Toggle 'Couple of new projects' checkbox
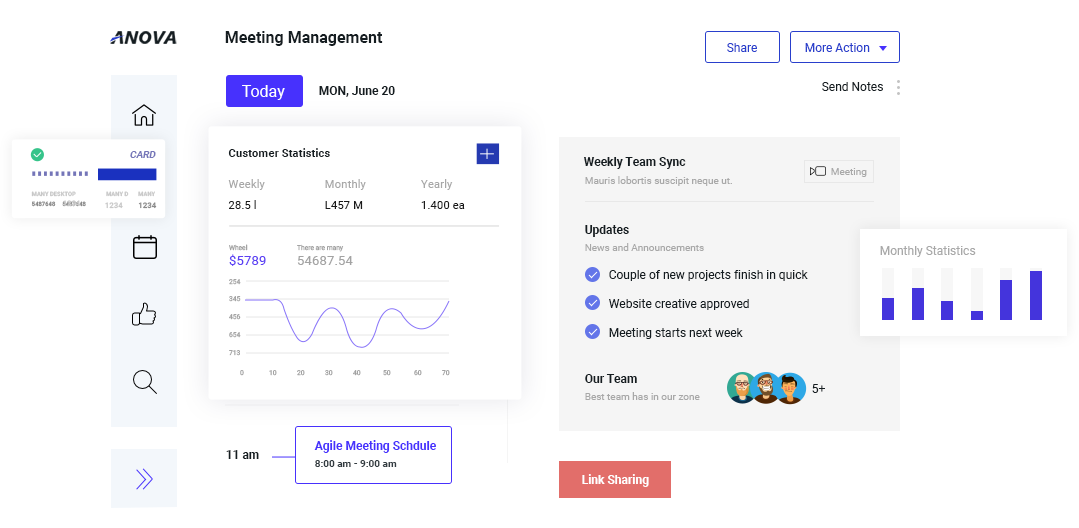The width and height of the screenshot is (1079, 528). click(x=592, y=275)
